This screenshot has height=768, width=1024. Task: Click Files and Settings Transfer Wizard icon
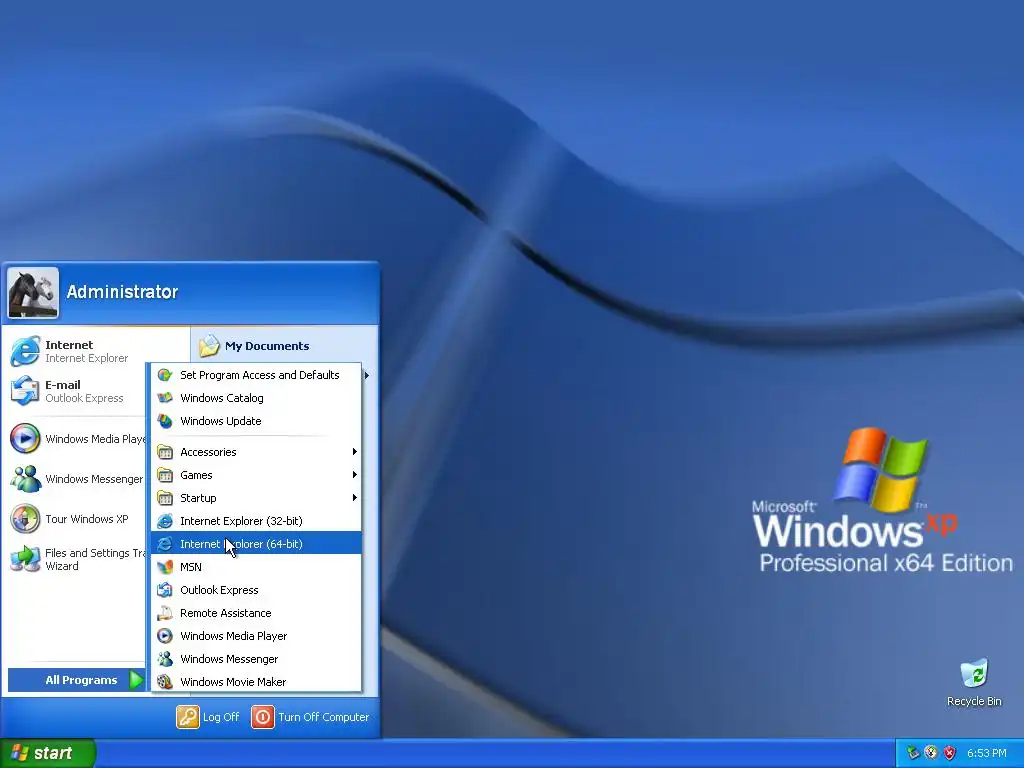coord(25,559)
